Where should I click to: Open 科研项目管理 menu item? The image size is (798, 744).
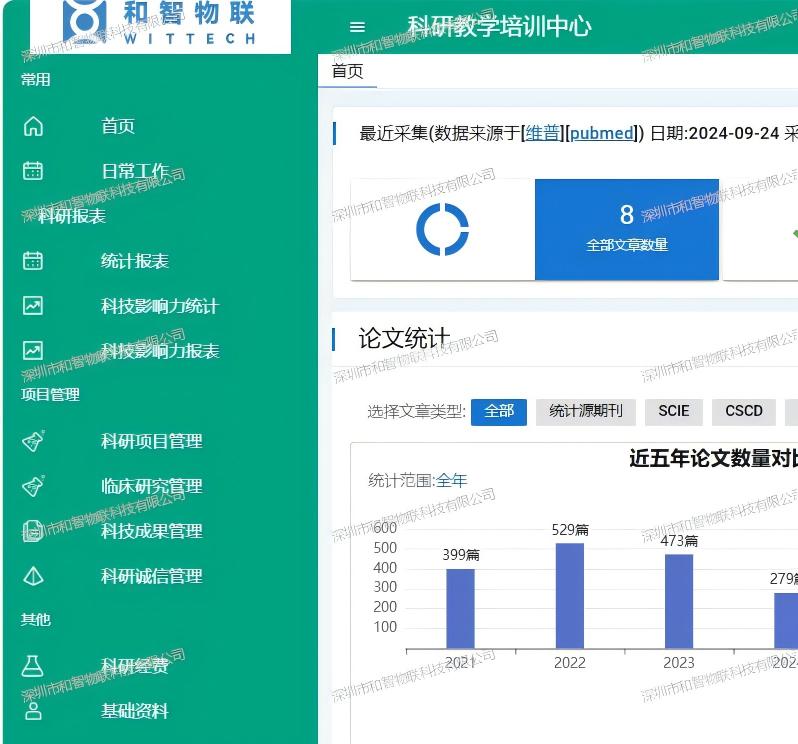point(152,441)
